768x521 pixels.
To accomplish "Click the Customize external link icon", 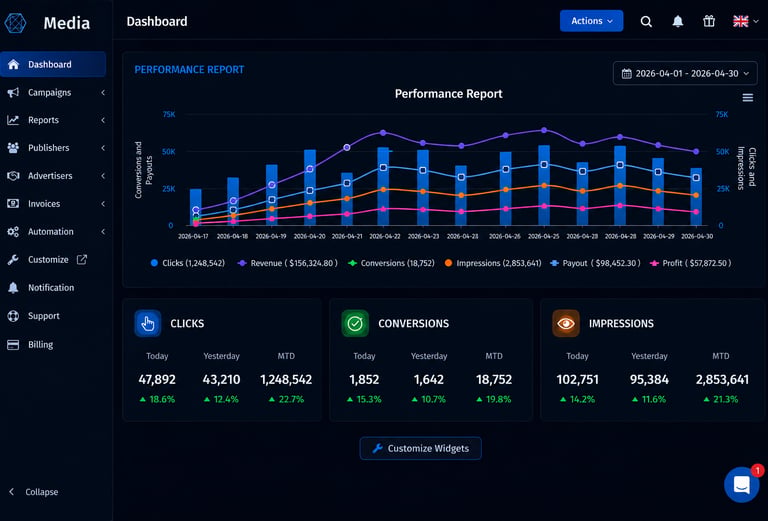I will (x=82, y=260).
